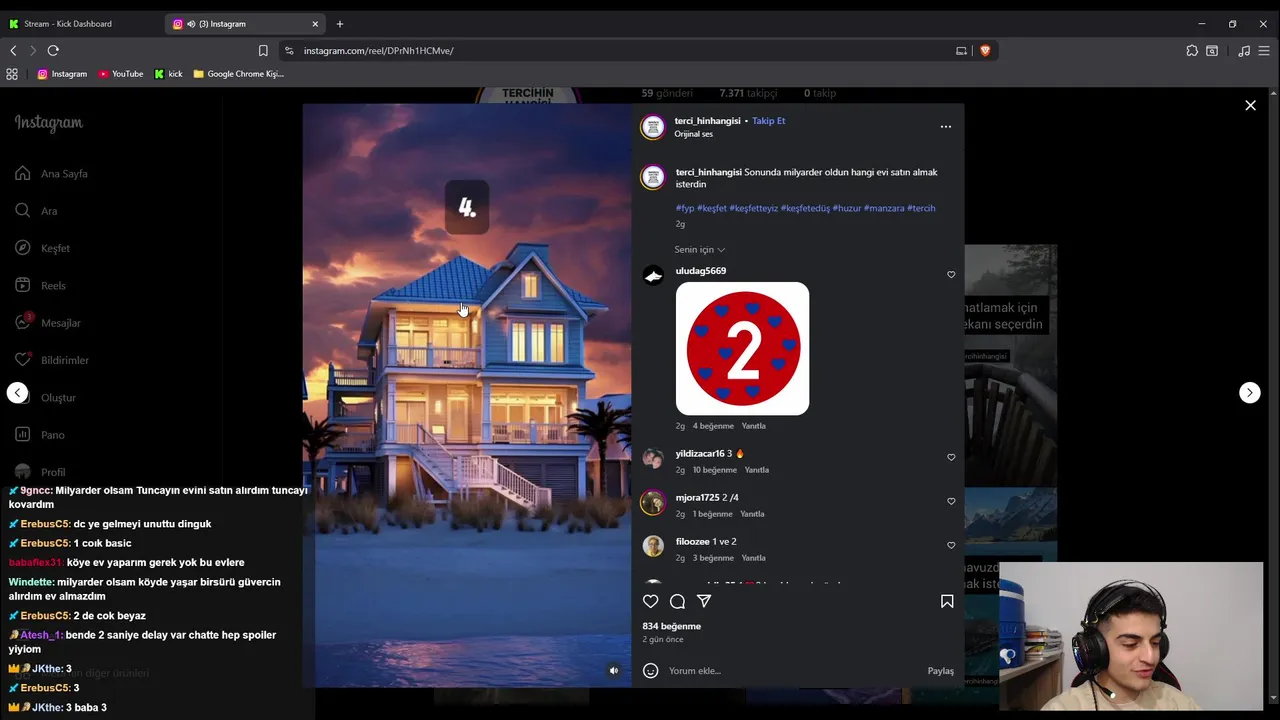Open '4 beğenme' under uludag5669's comment
The width and height of the screenshot is (1280, 720).
click(x=713, y=426)
